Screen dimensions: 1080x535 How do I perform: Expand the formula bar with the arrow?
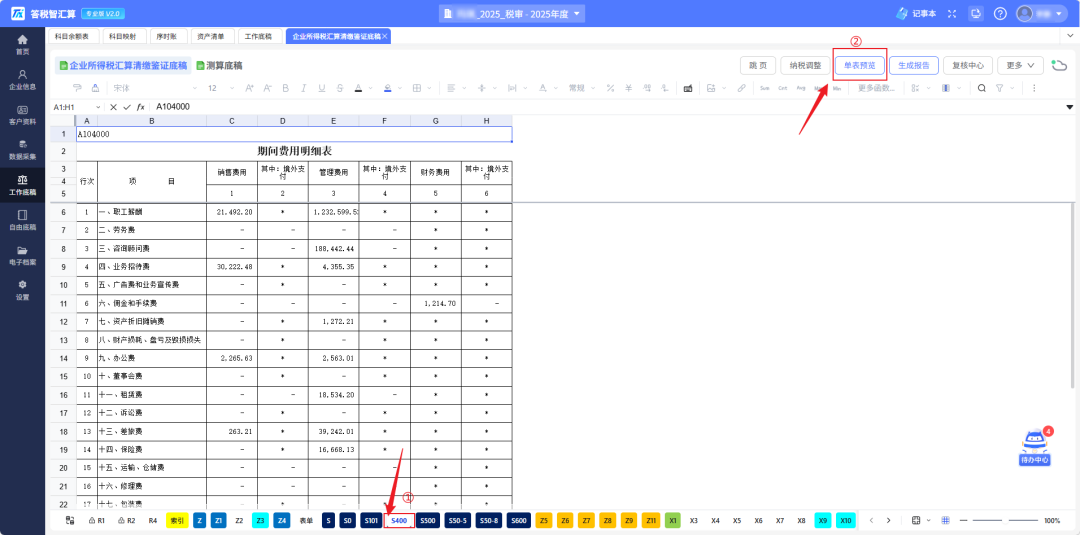pos(1069,107)
